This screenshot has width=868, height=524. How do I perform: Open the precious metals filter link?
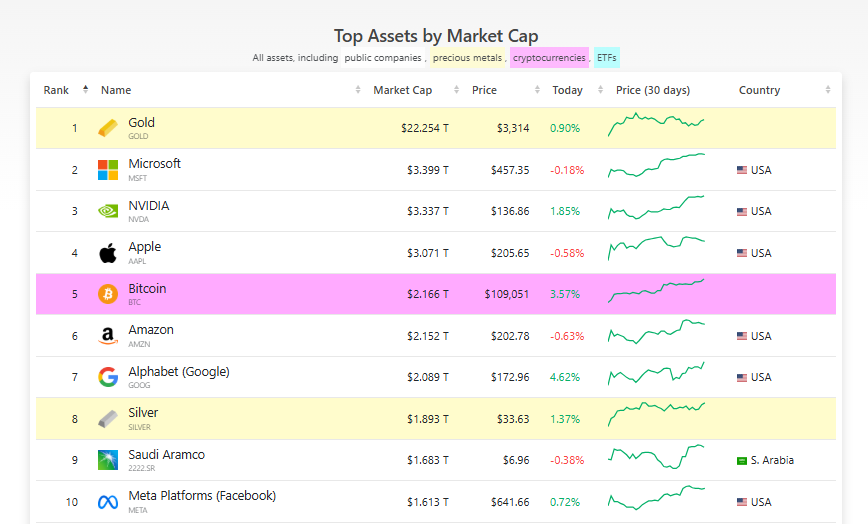[x=467, y=58]
